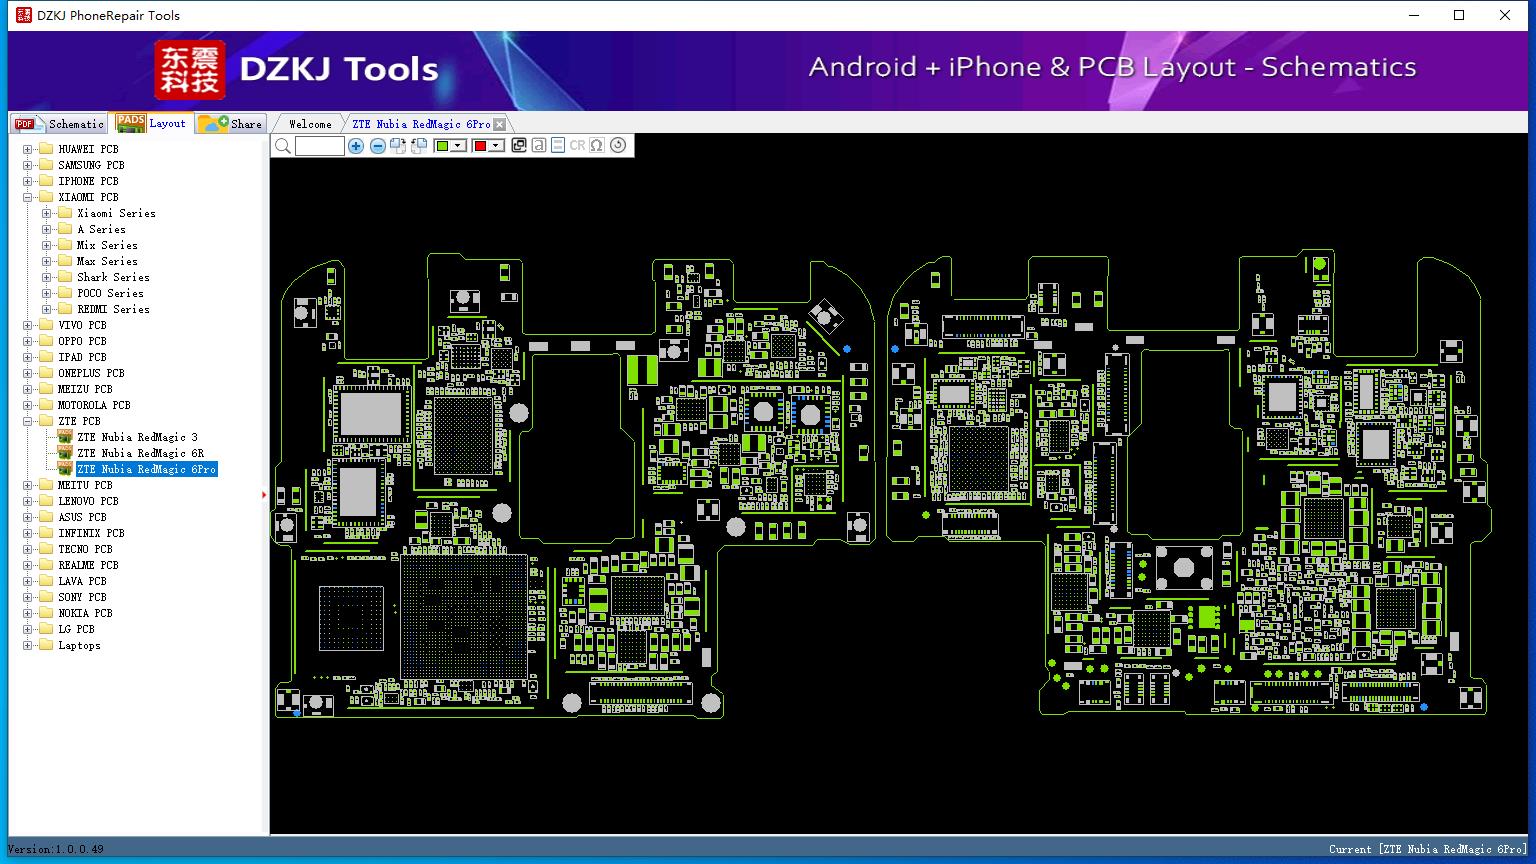The height and width of the screenshot is (864, 1536).
Task: Click the folder icon of NOKIA PCB
Action: pyautogui.click(x=45, y=613)
